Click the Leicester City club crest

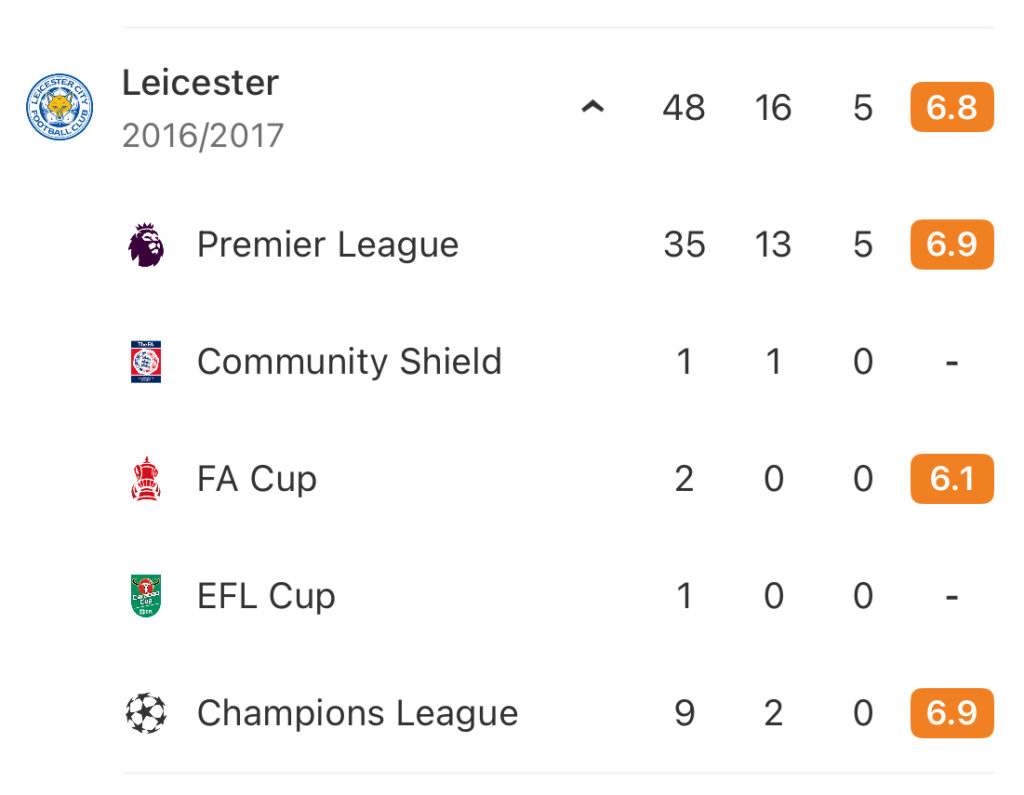(x=59, y=106)
